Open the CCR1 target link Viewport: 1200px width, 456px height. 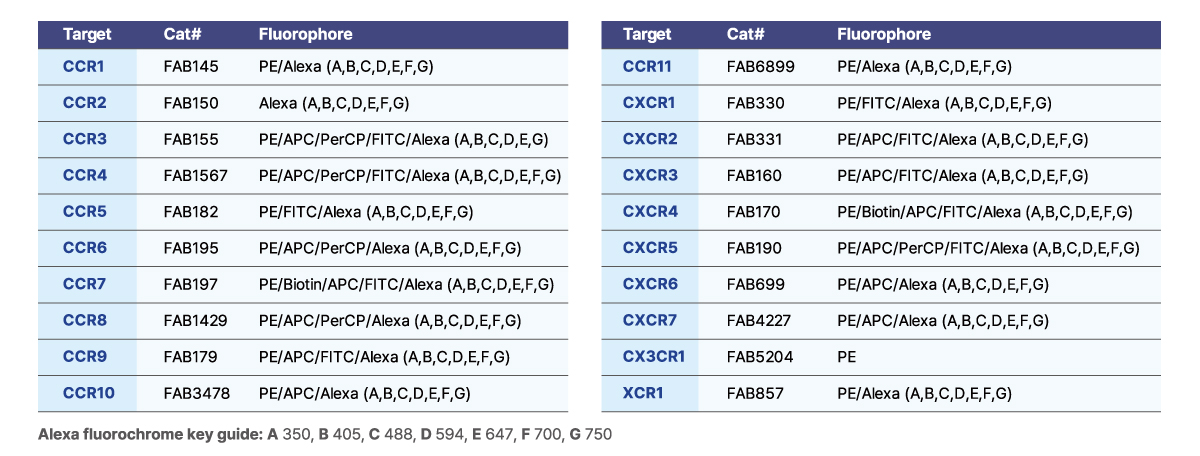pyautogui.click(x=84, y=67)
